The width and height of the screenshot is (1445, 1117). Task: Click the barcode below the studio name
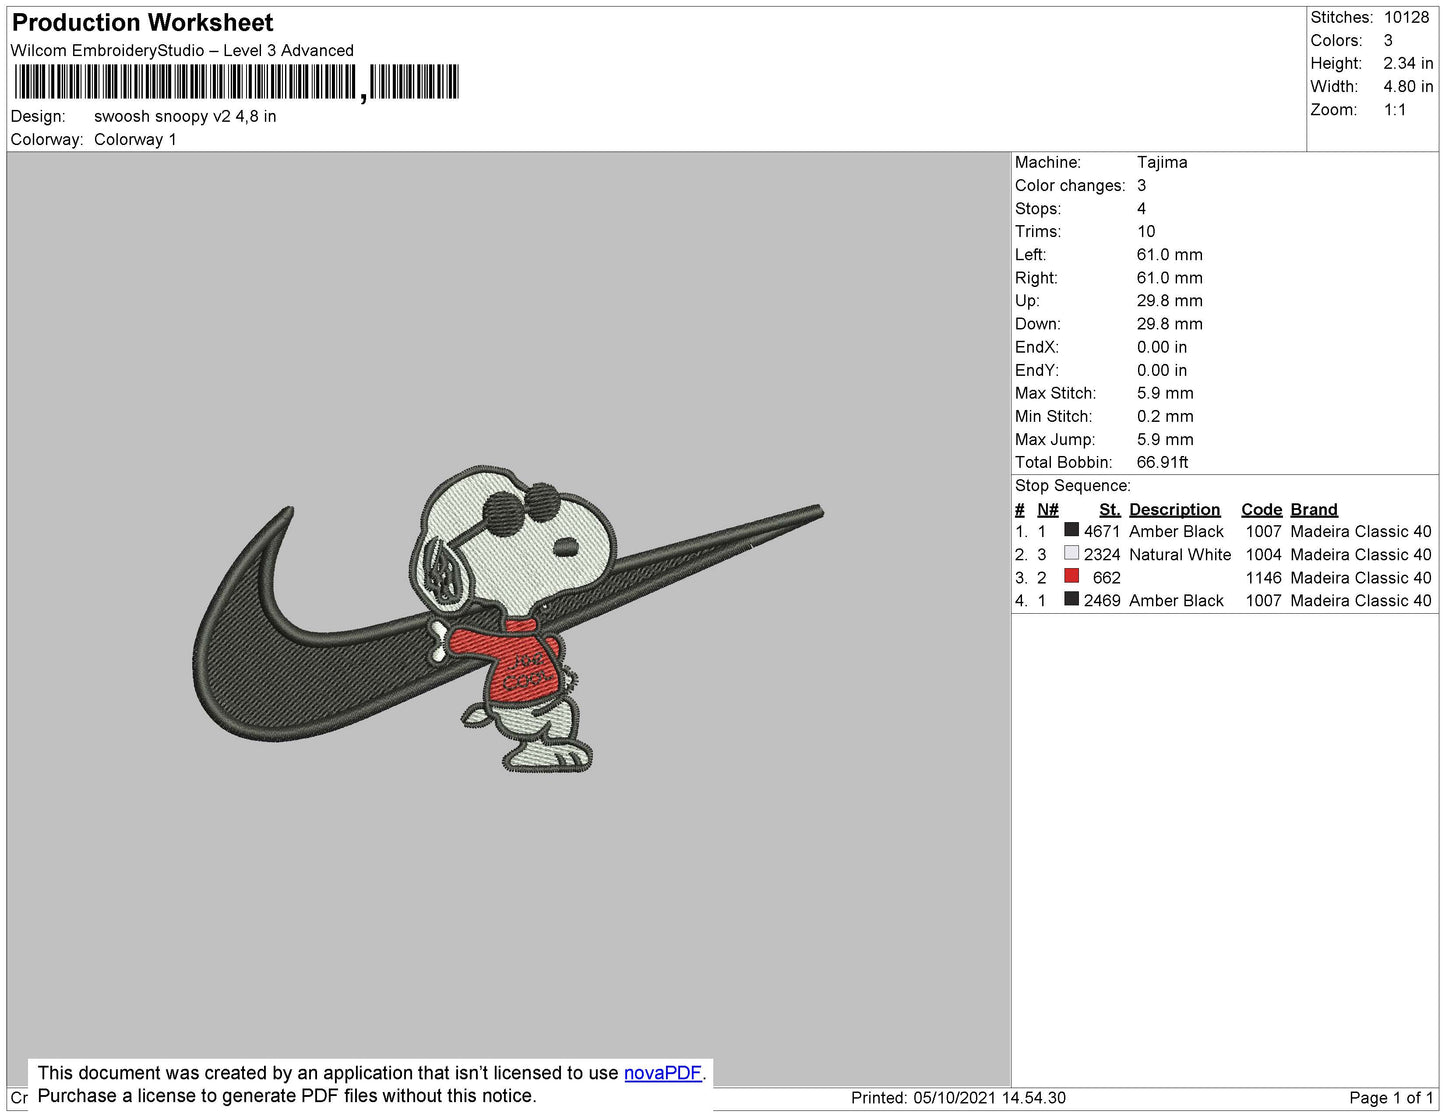(235, 82)
